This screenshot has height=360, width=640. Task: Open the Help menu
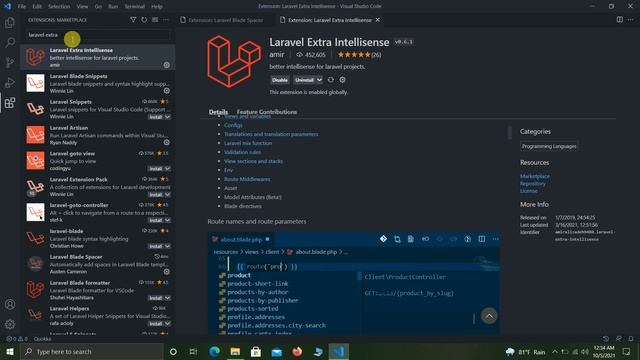(157, 6)
